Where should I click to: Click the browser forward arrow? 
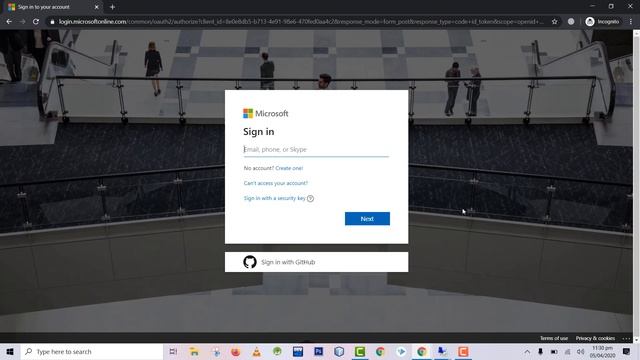tap(22, 22)
